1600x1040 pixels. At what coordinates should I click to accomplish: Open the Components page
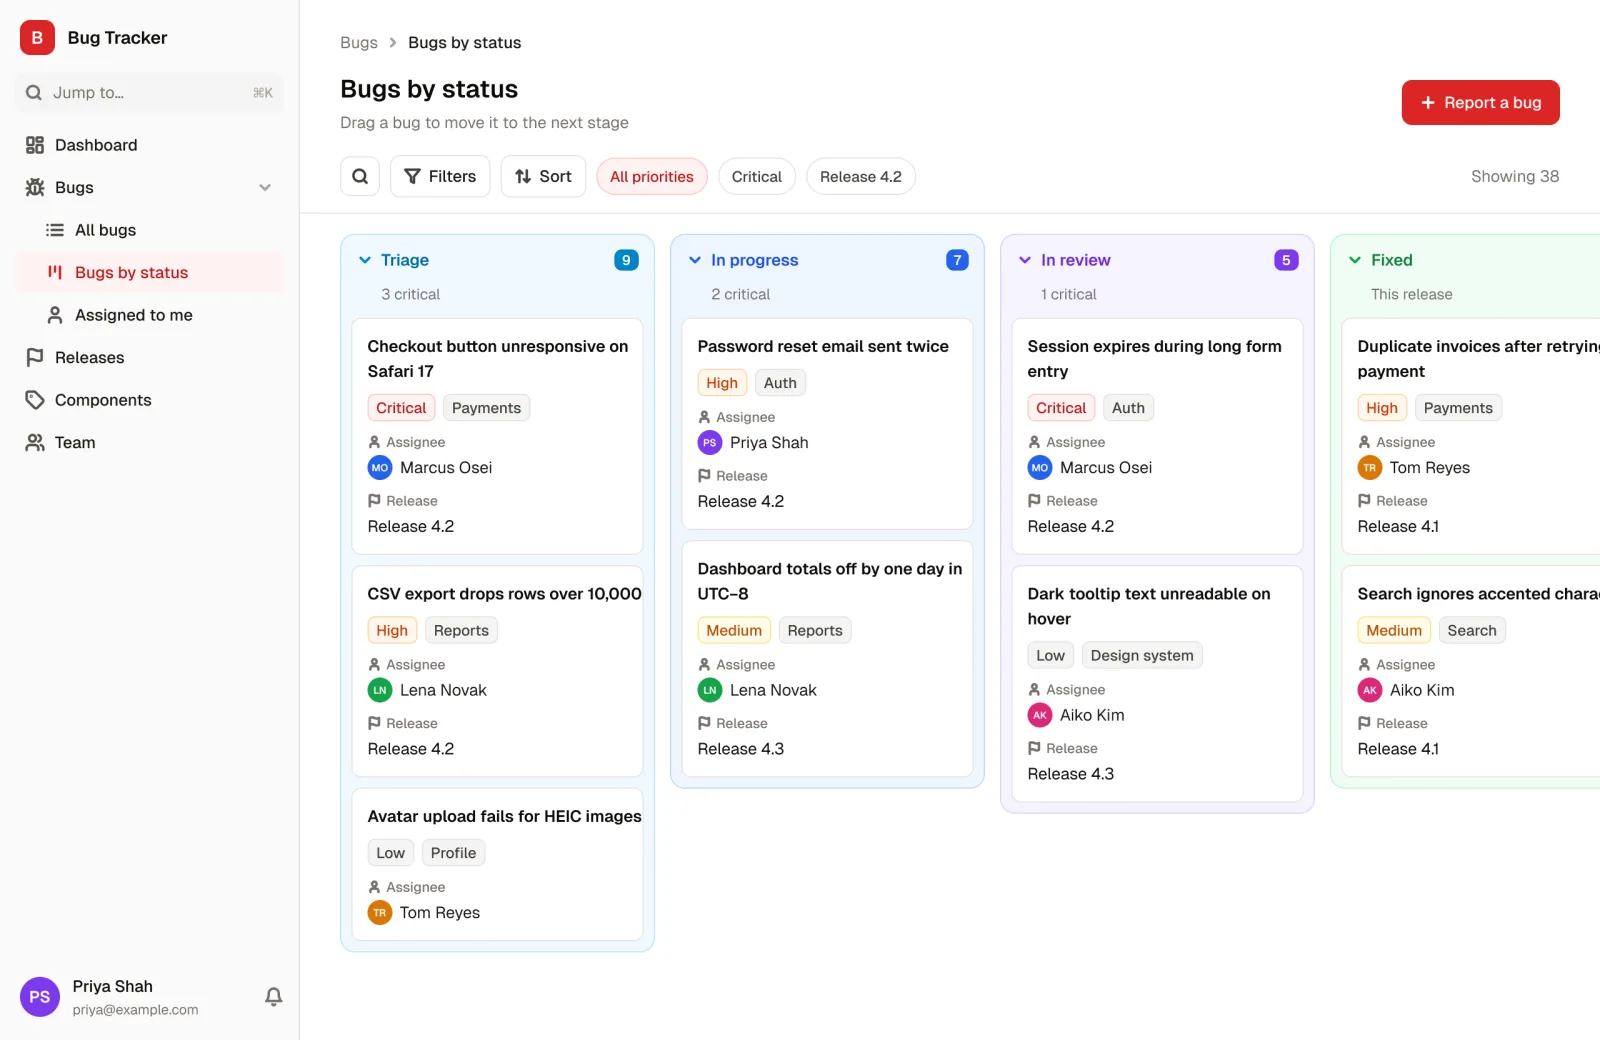150,400
